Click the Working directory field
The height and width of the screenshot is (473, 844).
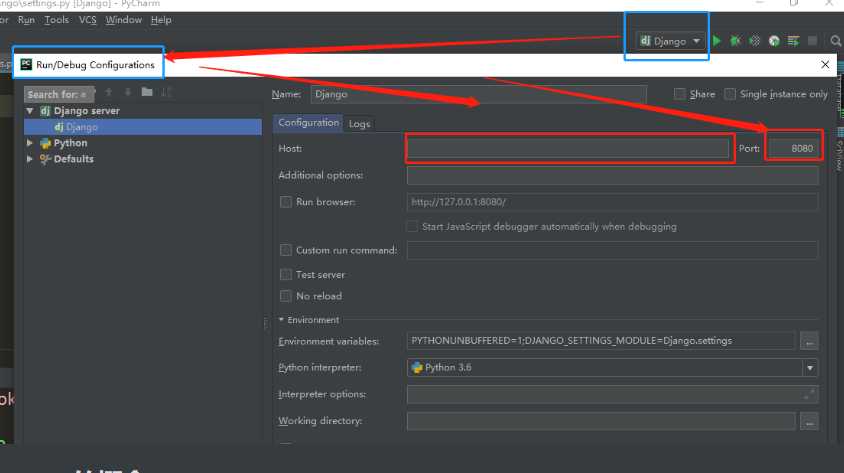tap(601, 421)
